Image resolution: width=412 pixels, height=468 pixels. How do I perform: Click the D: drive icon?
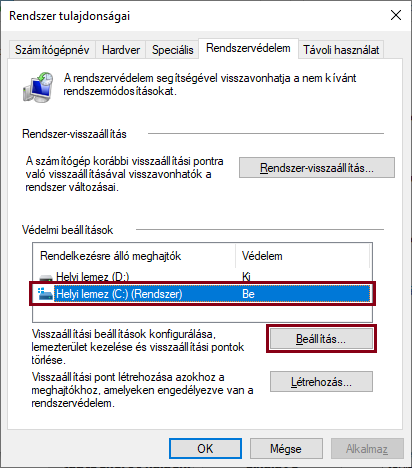coord(46,277)
